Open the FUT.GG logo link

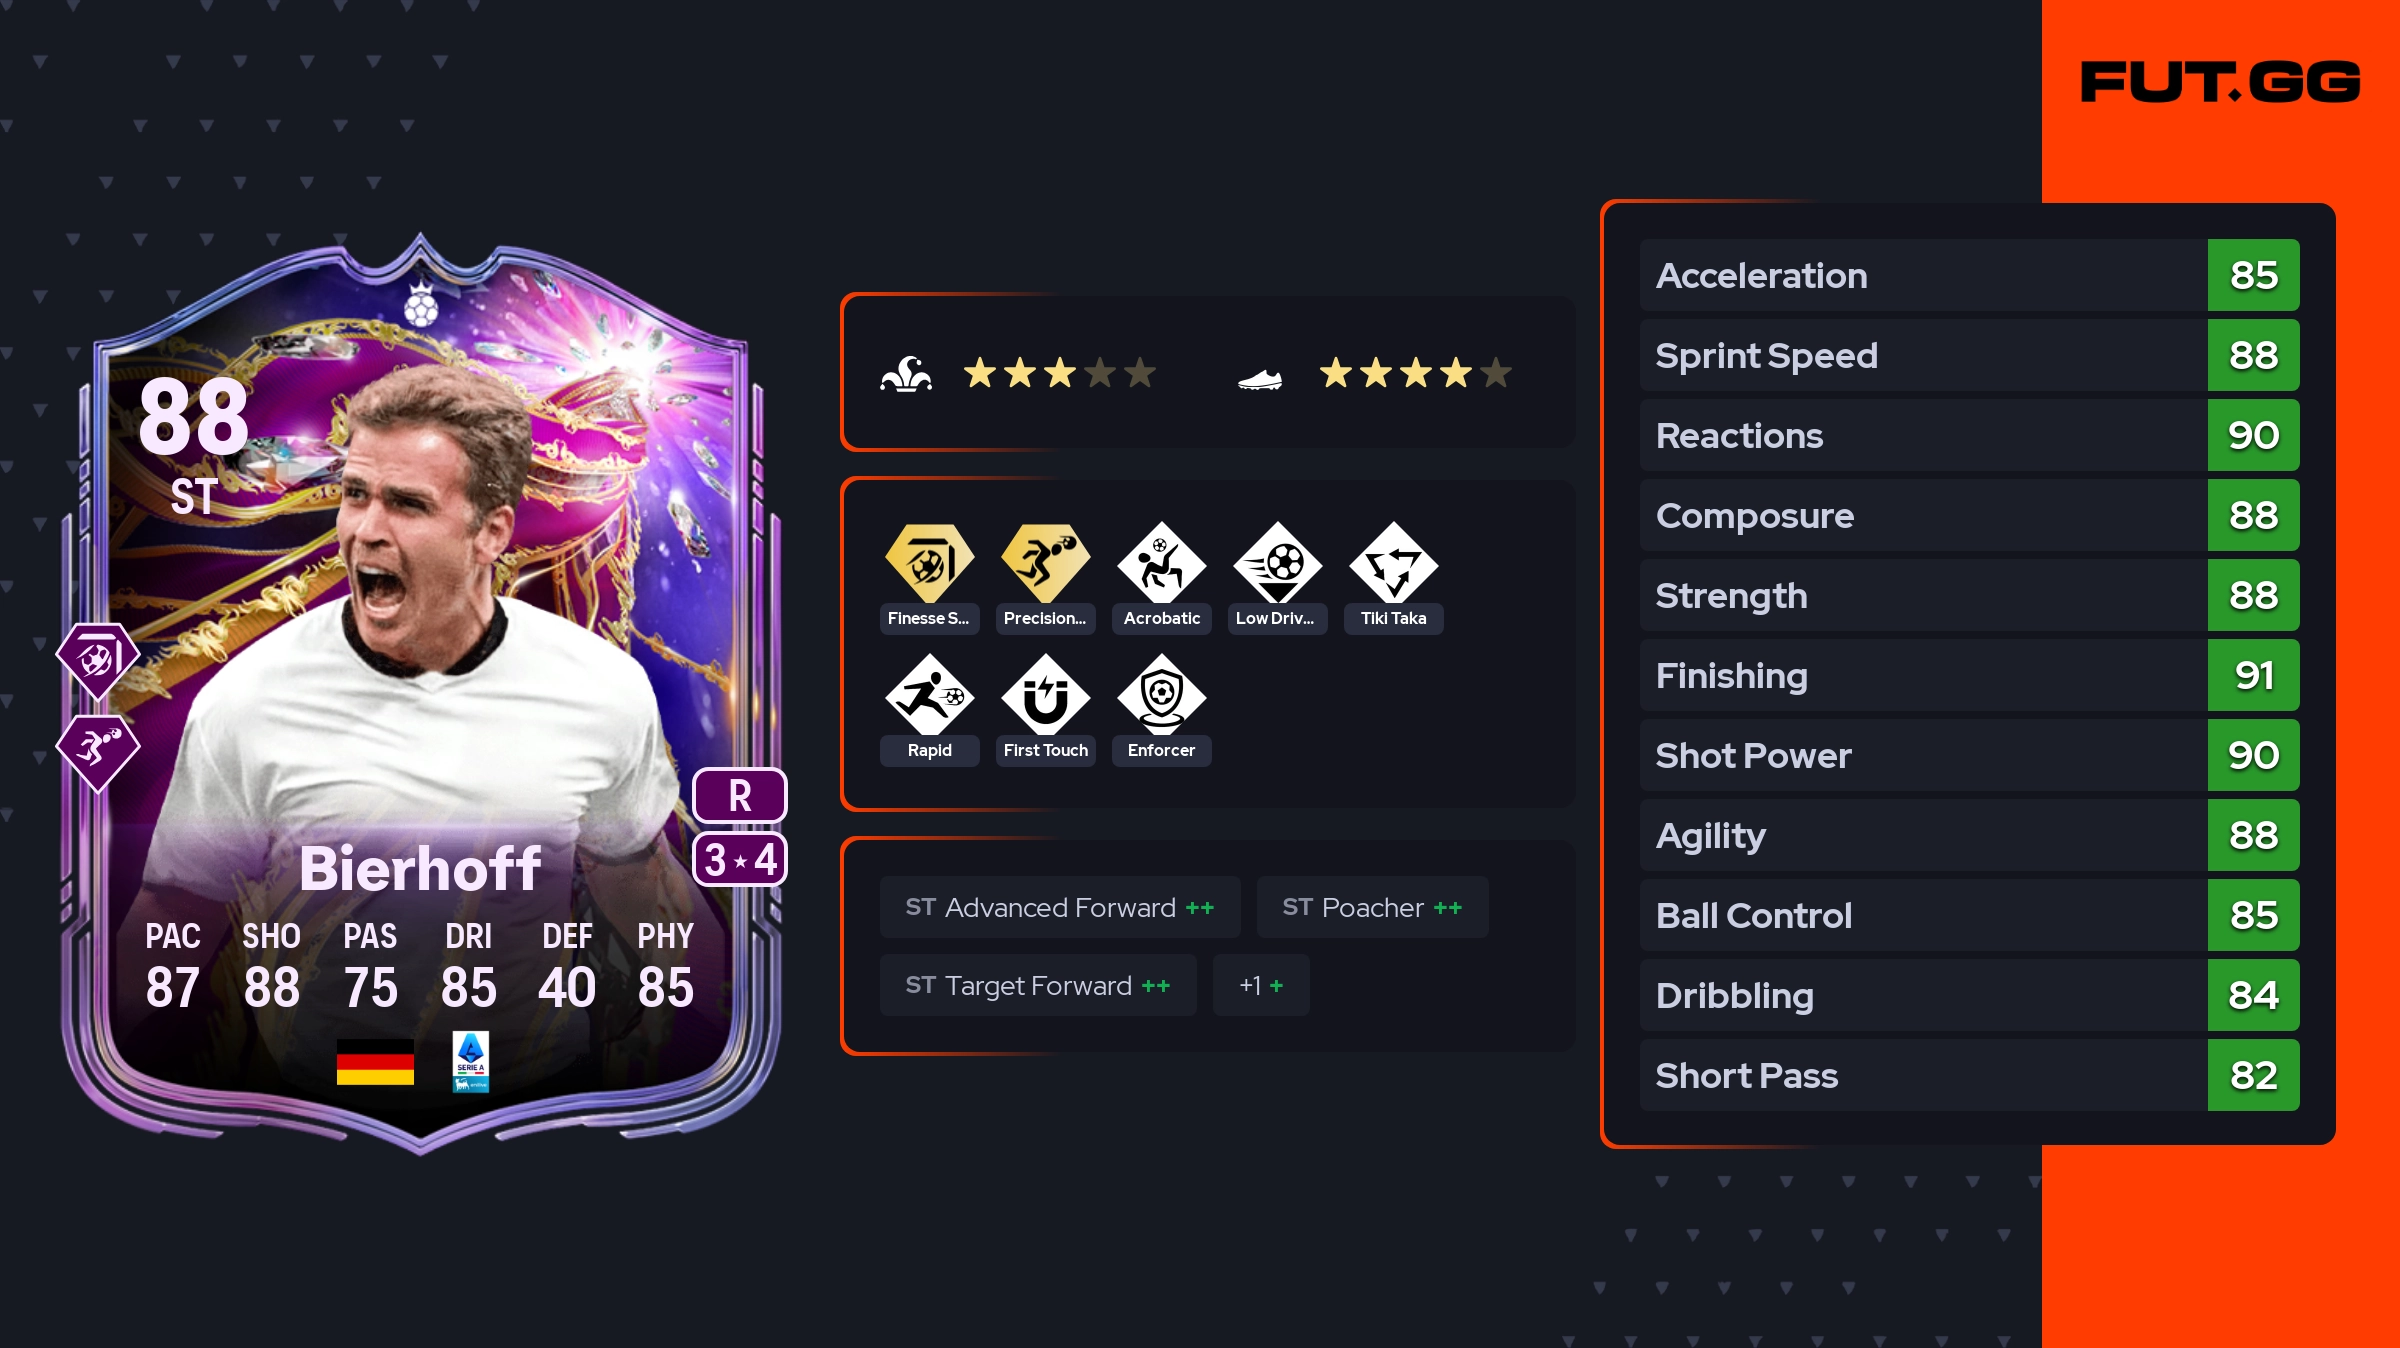(2220, 82)
